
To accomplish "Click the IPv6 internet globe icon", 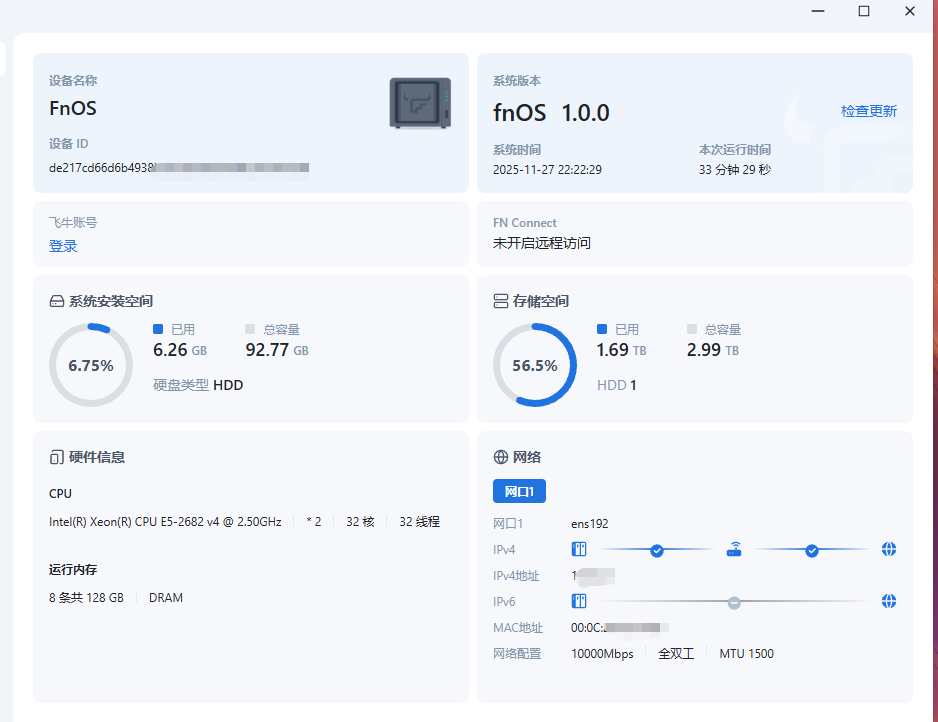I will click(889, 601).
